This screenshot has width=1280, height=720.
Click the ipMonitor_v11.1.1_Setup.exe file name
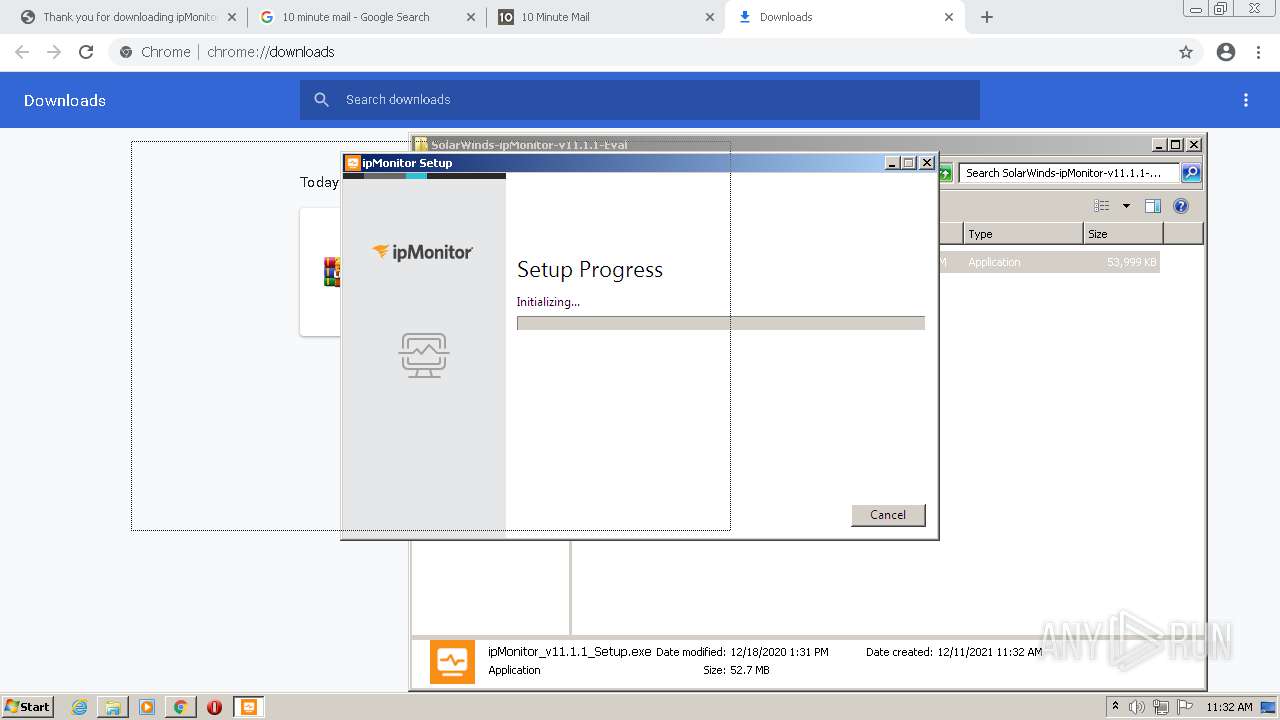(569, 651)
